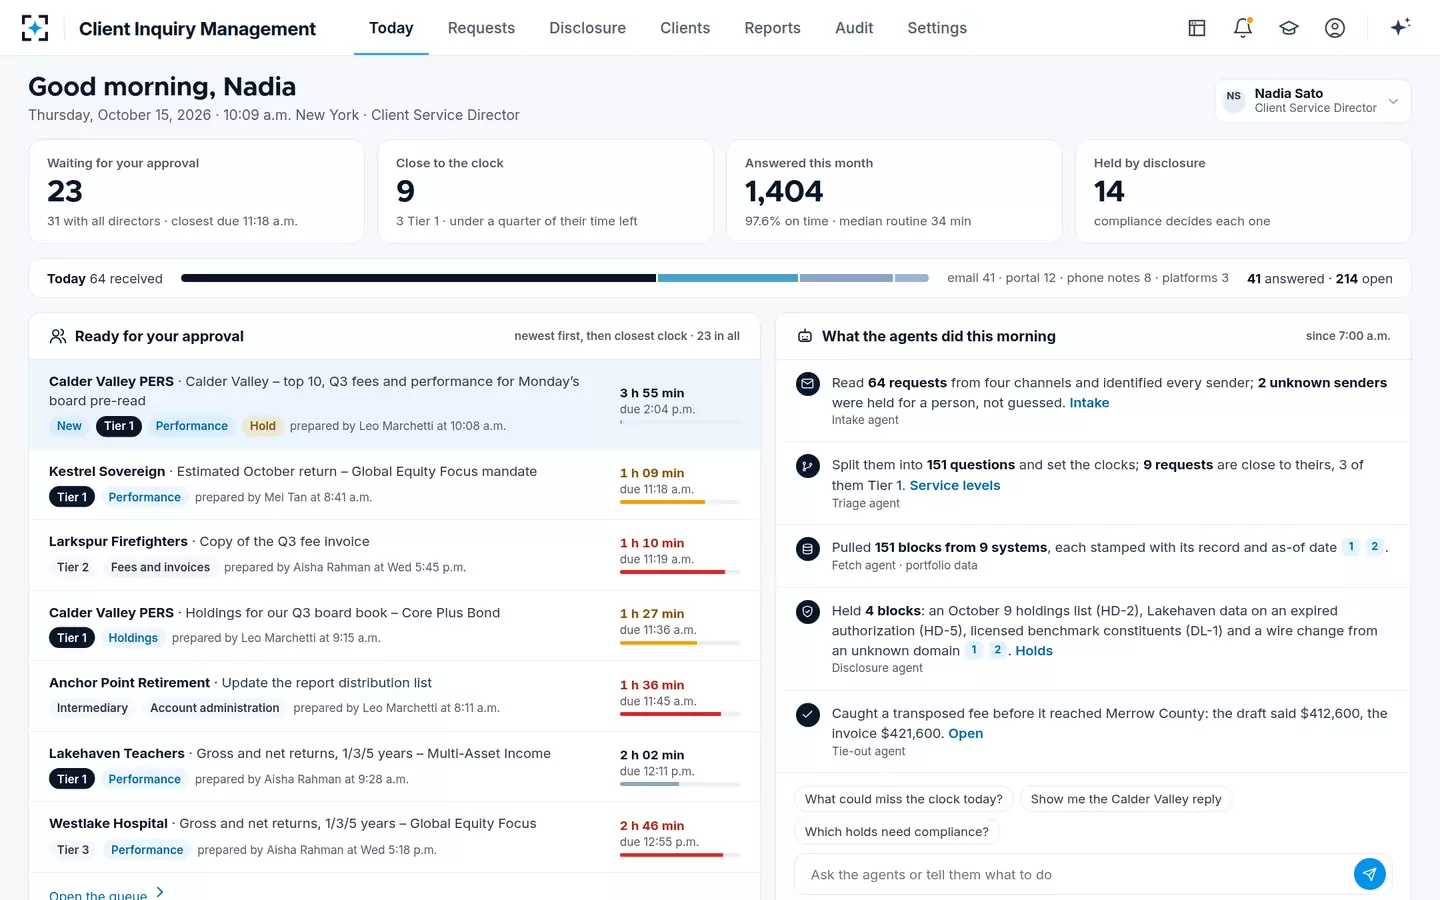
Task: Click the Fetch agent database icon
Action: click(808, 549)
